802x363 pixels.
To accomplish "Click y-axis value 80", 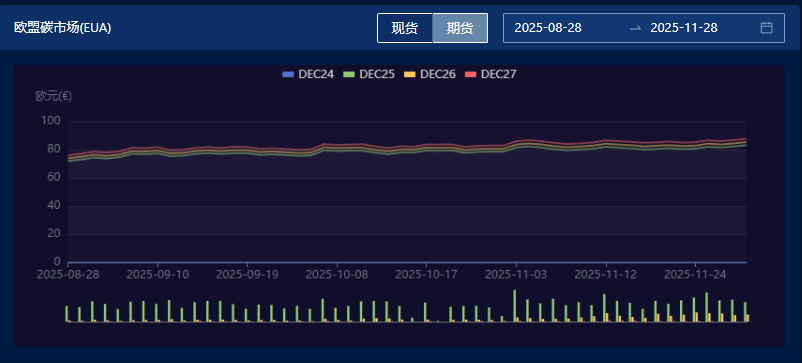I will pos(55,149).
